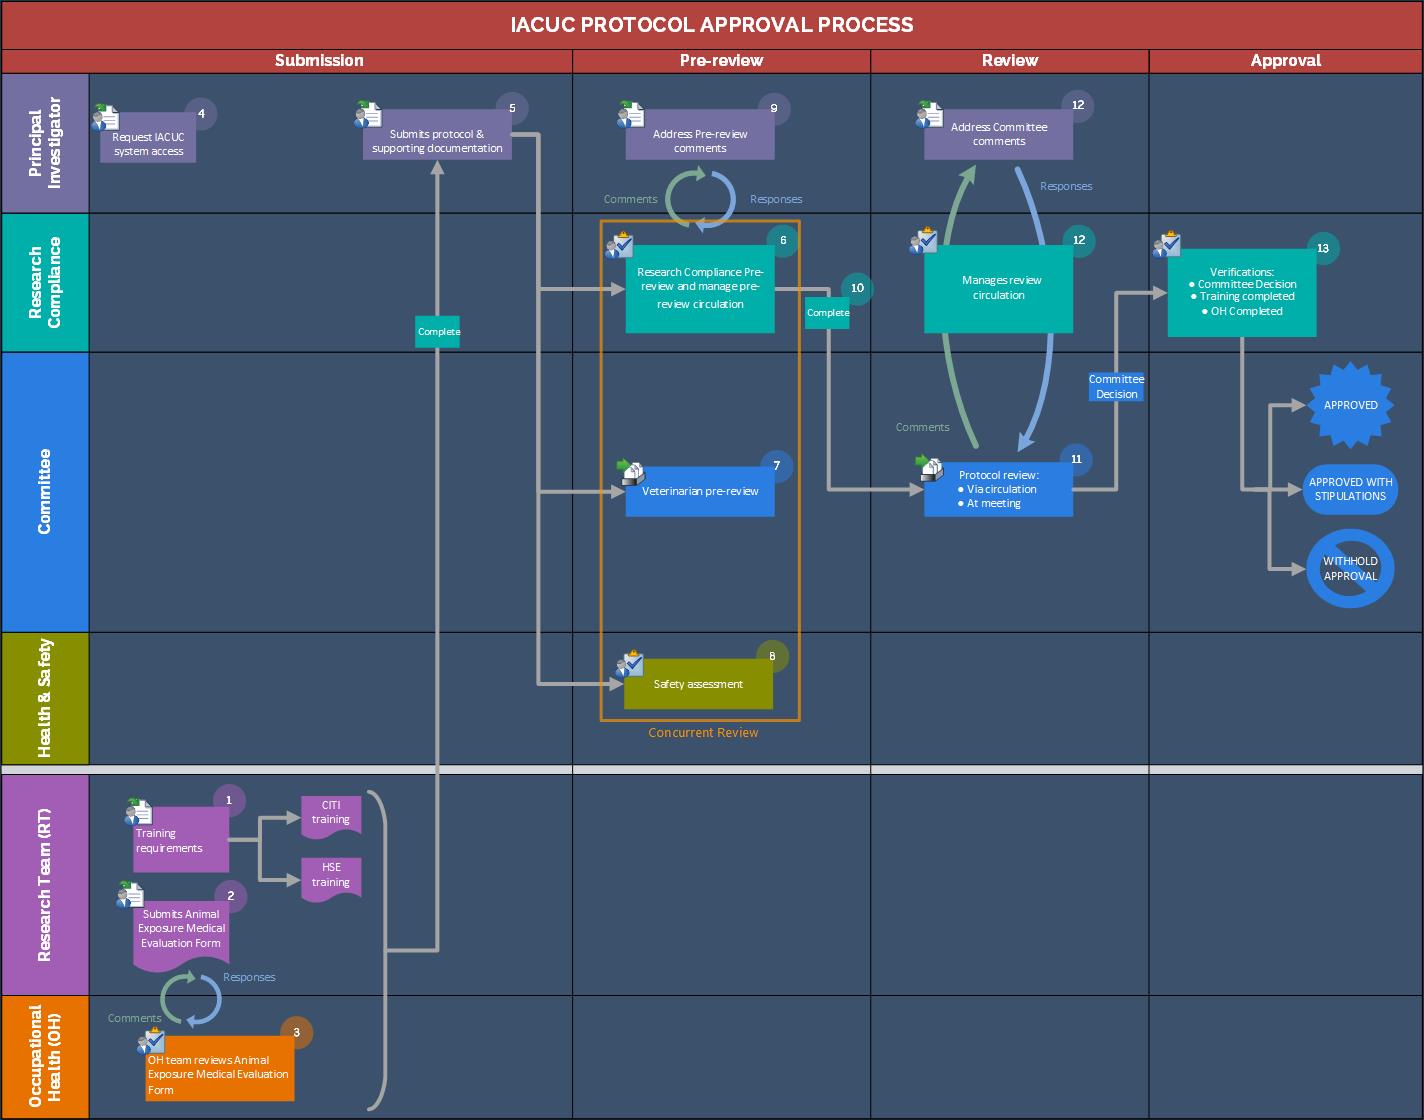Screen dimensions: 1424x1120
Task: Select the Committee Decision connector label
Action: pyautogui.click(x=1116, y=387)
